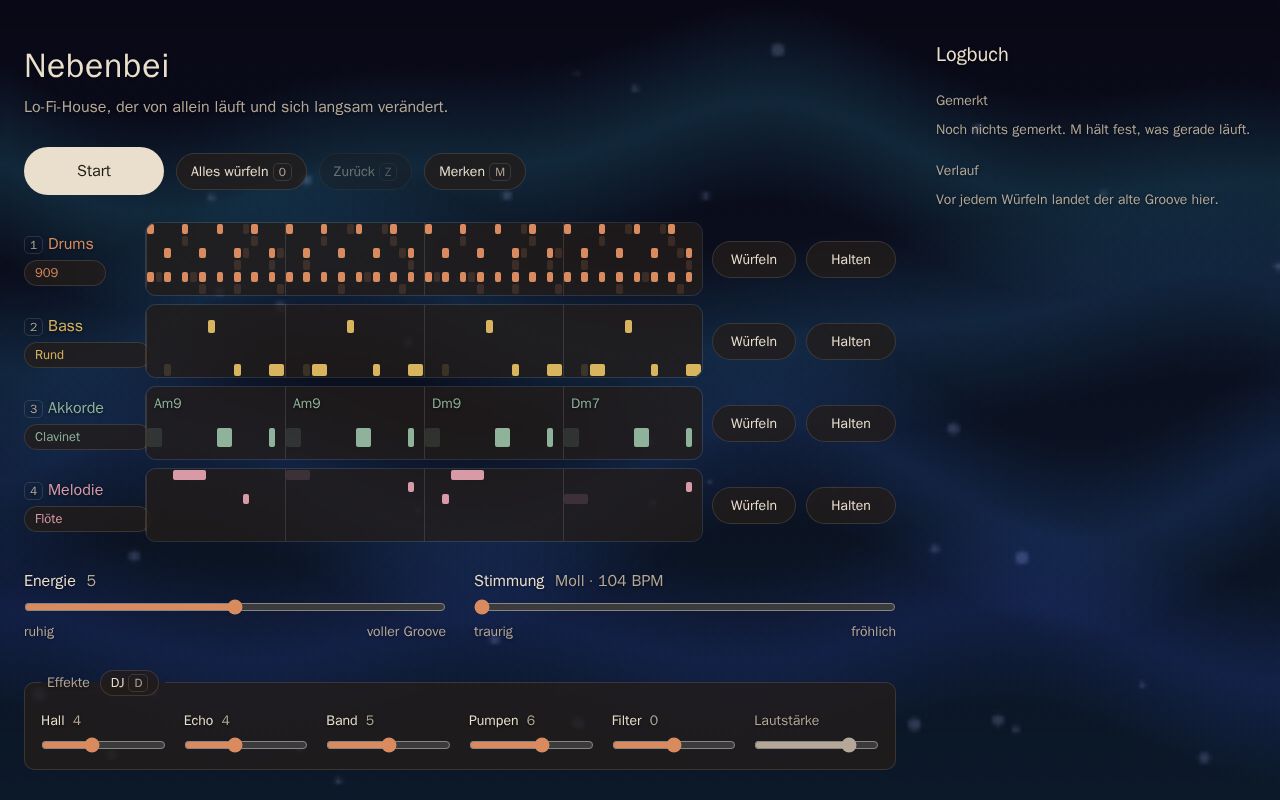Adjust the Lautstärke volume slider
Screen dimensions: 1280x800
pyautogui.click(x=816, y=745)
